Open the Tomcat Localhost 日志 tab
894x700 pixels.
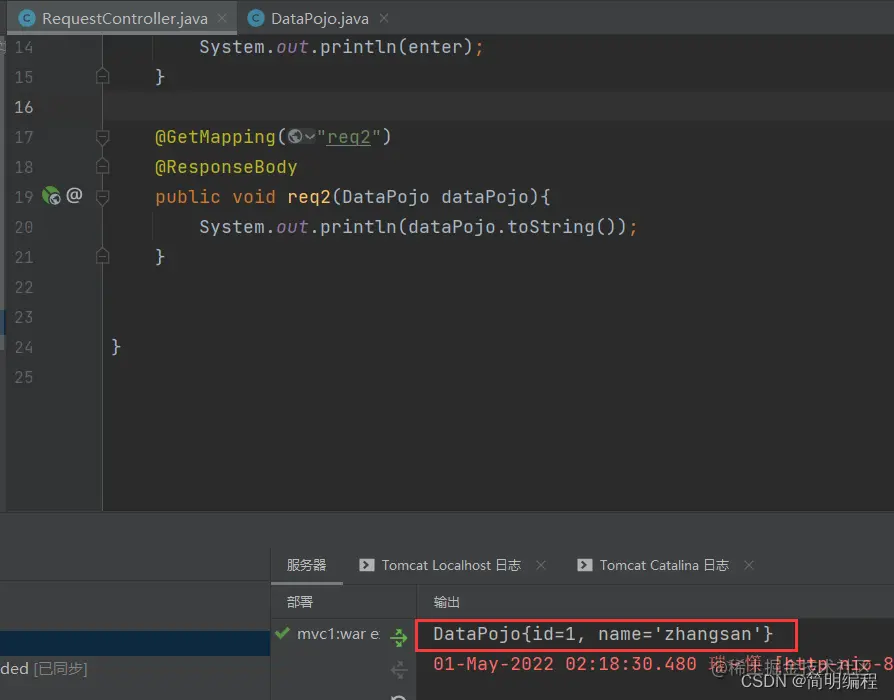(450, 565)
